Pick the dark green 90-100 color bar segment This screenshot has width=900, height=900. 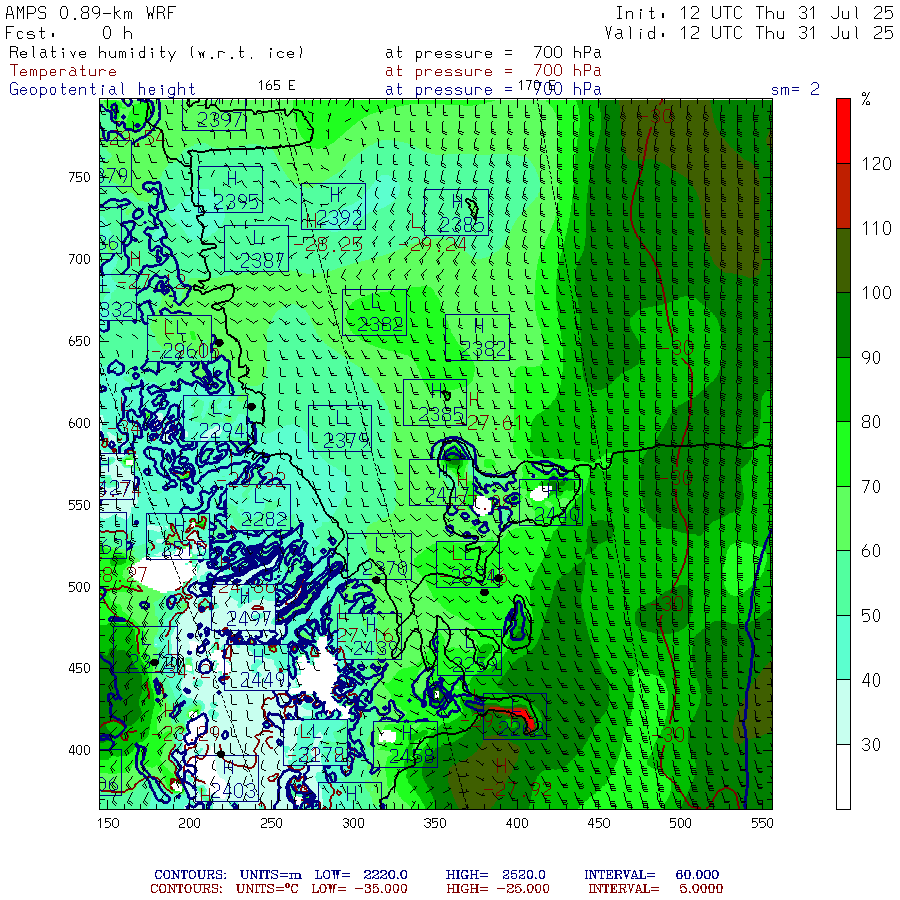(843, 325)
